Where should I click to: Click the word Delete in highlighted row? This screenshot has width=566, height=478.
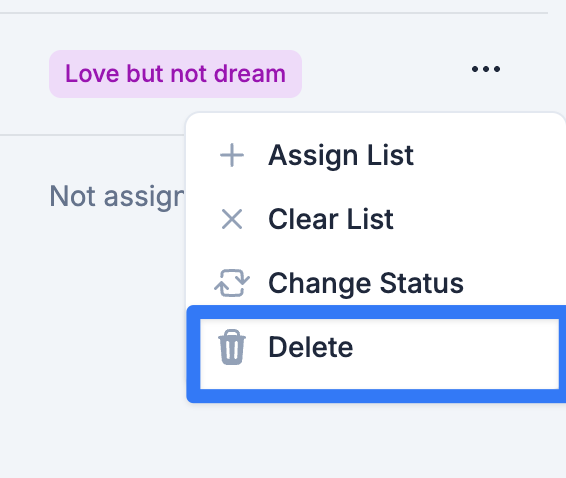tap(310, 347)
